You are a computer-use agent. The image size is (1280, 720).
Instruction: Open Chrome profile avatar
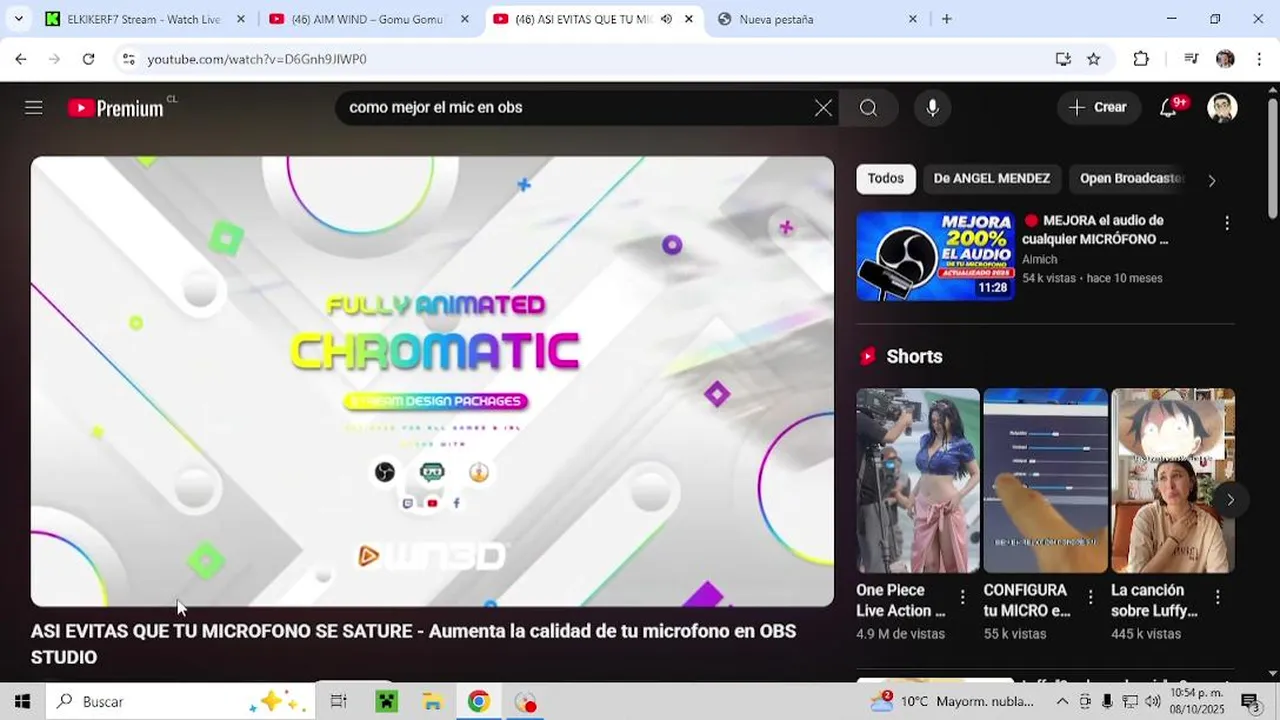click(x=1225, y=59)
